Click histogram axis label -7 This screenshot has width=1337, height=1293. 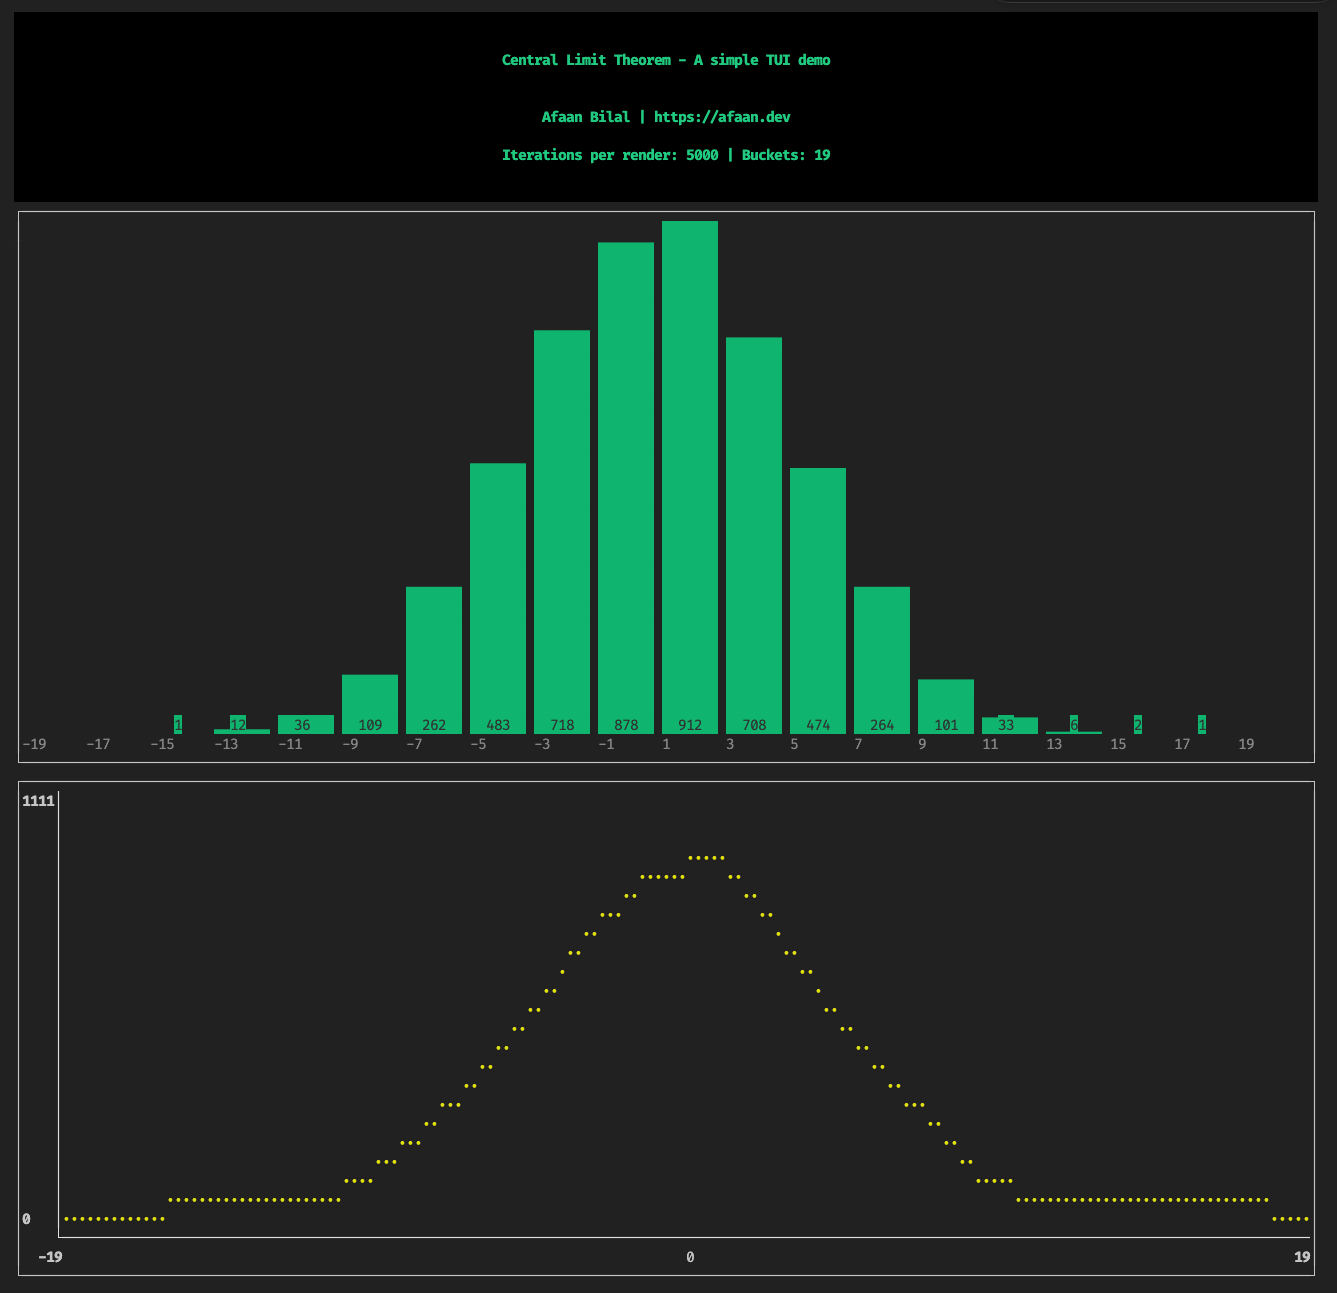pyautogui.click(x=414, y=744)
